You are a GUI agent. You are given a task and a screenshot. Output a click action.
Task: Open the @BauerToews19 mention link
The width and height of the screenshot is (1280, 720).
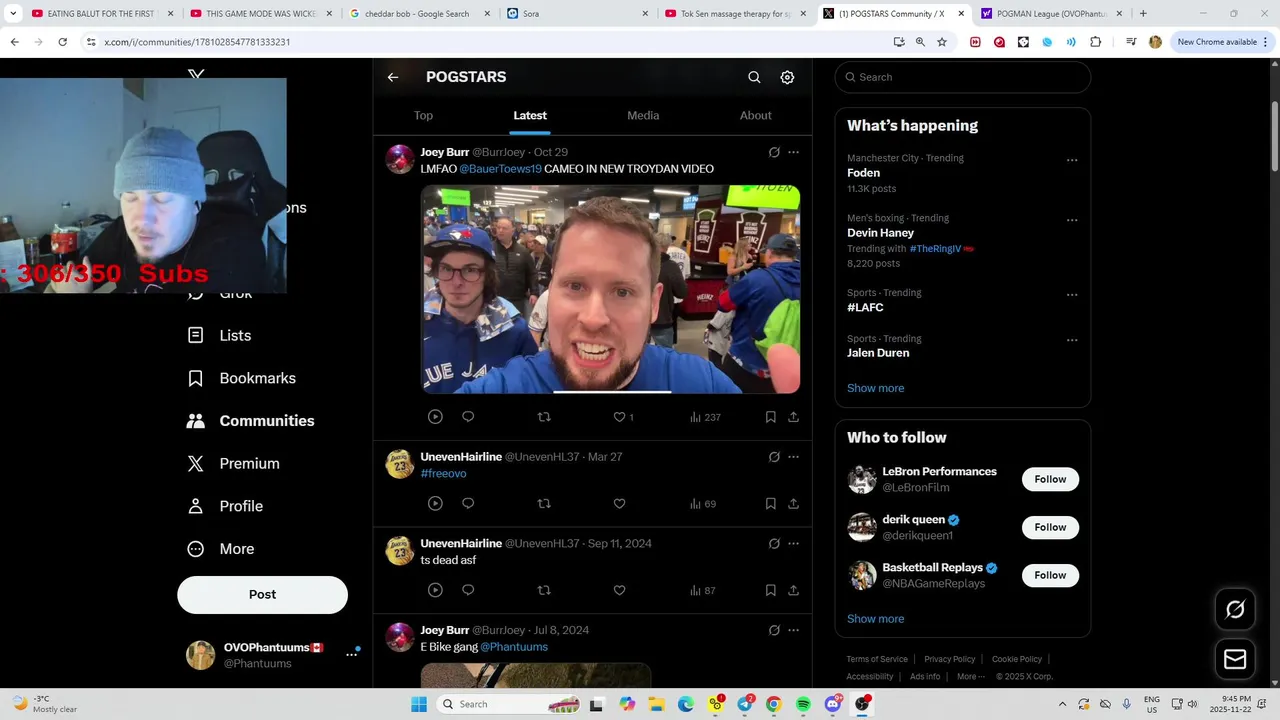500,169
